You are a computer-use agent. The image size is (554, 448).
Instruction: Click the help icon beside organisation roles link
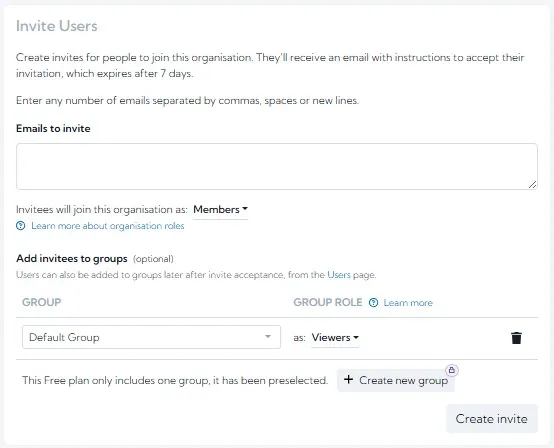click(x=21, y=226)
